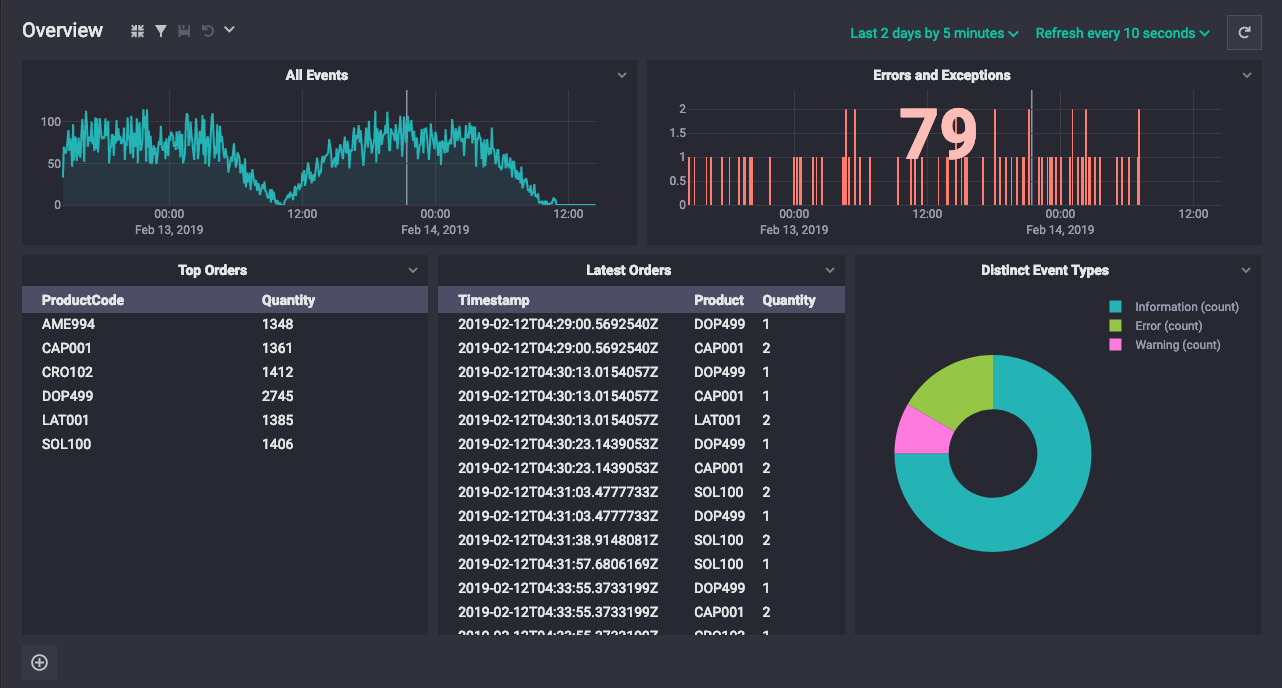Click the 'Warning (count)' legend label
Image resolution: width=1282 pixels, height=688 pixels.
click(1178, 345)
